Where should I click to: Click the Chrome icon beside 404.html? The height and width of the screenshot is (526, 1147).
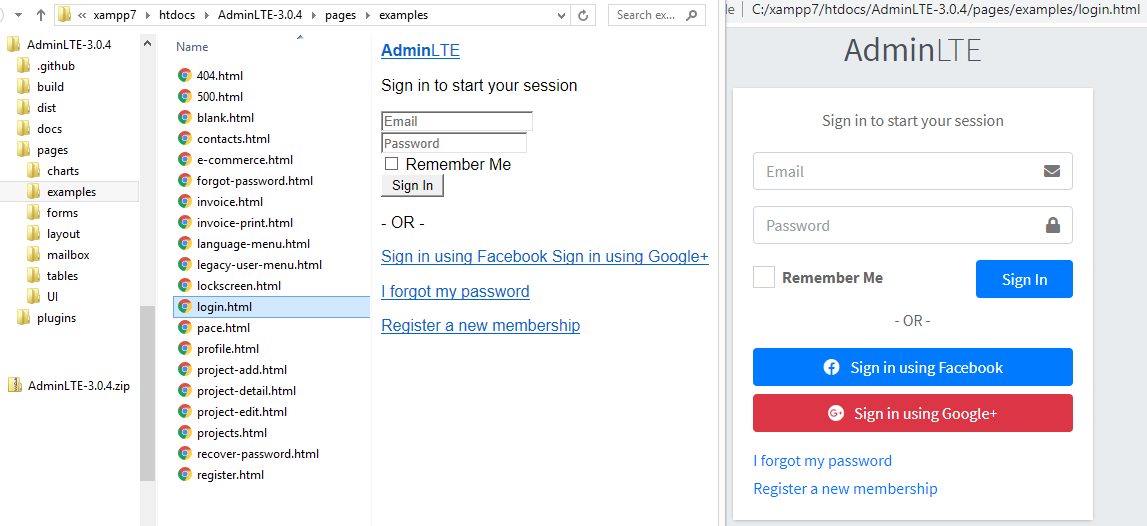click(184, 75)
